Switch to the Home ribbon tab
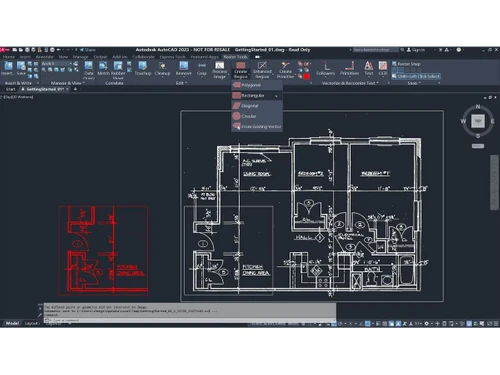This screenshot has width=500, height=375. coord(9,57)
